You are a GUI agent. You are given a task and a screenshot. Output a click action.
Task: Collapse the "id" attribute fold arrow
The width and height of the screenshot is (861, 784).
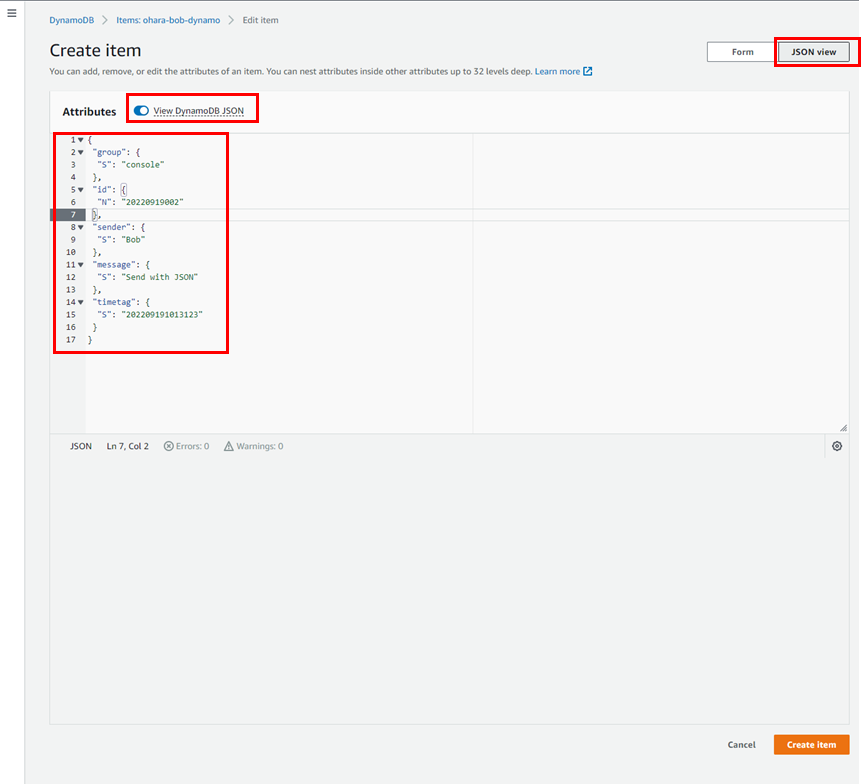click(x=81, y=190)
